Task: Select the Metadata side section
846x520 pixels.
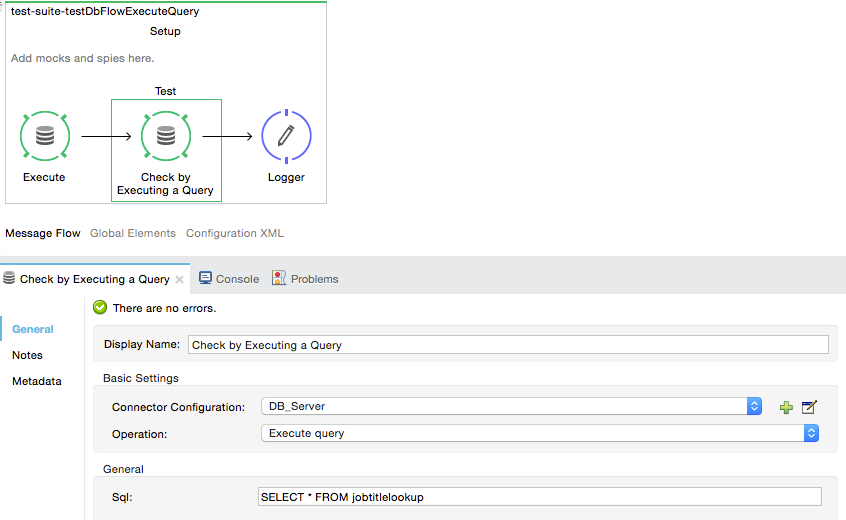Action: click(37, 381)
